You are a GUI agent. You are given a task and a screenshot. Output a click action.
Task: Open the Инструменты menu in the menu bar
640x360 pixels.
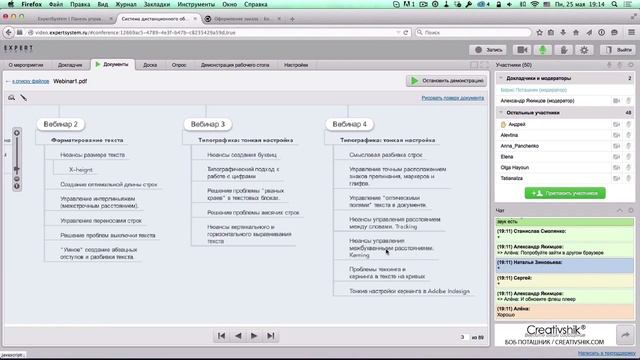pyautogui.click(x=196, y=4)
